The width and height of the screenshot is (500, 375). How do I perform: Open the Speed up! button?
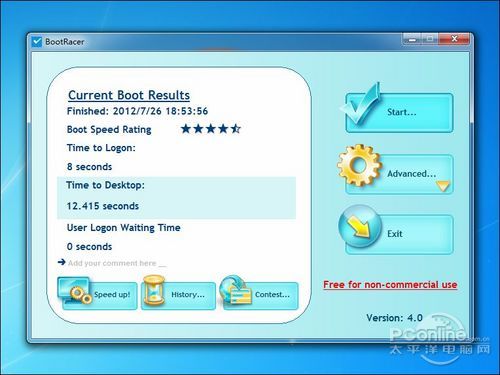[x=98, y=295]
